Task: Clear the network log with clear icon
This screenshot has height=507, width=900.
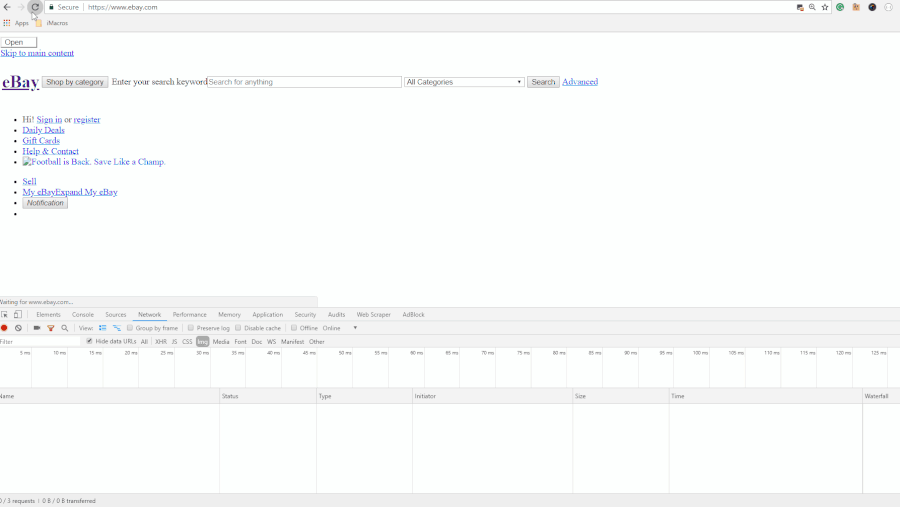Action: coord(18,328)
